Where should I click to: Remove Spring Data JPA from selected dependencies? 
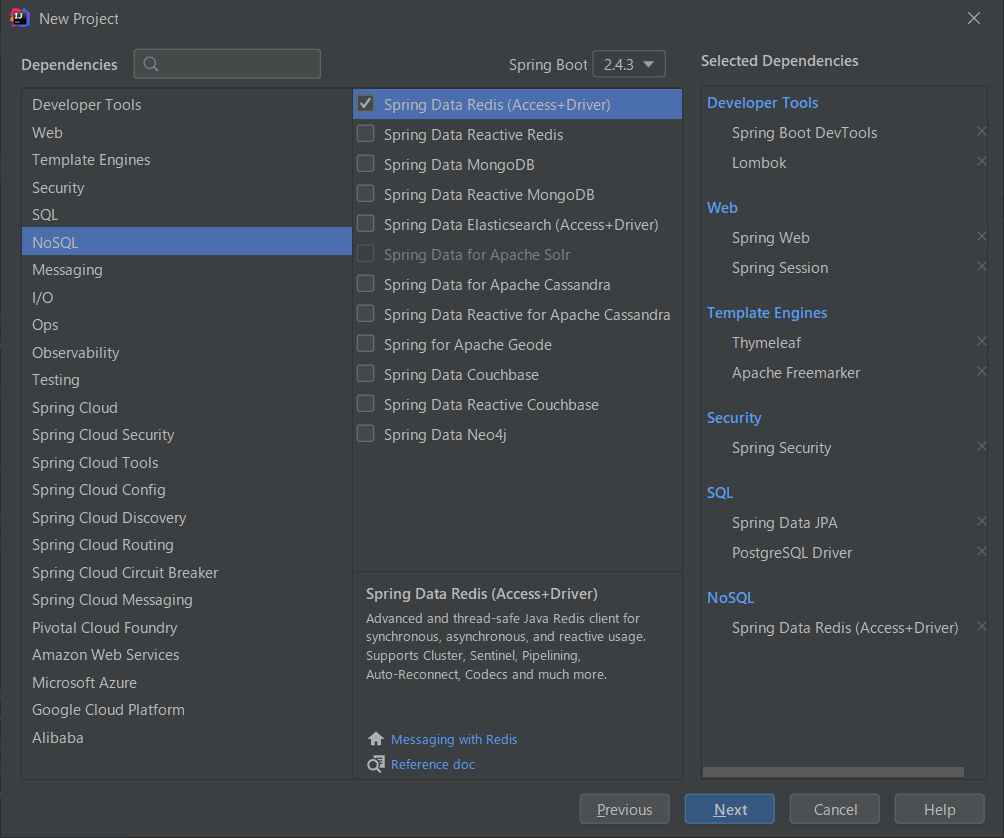[x=981, y=521]
